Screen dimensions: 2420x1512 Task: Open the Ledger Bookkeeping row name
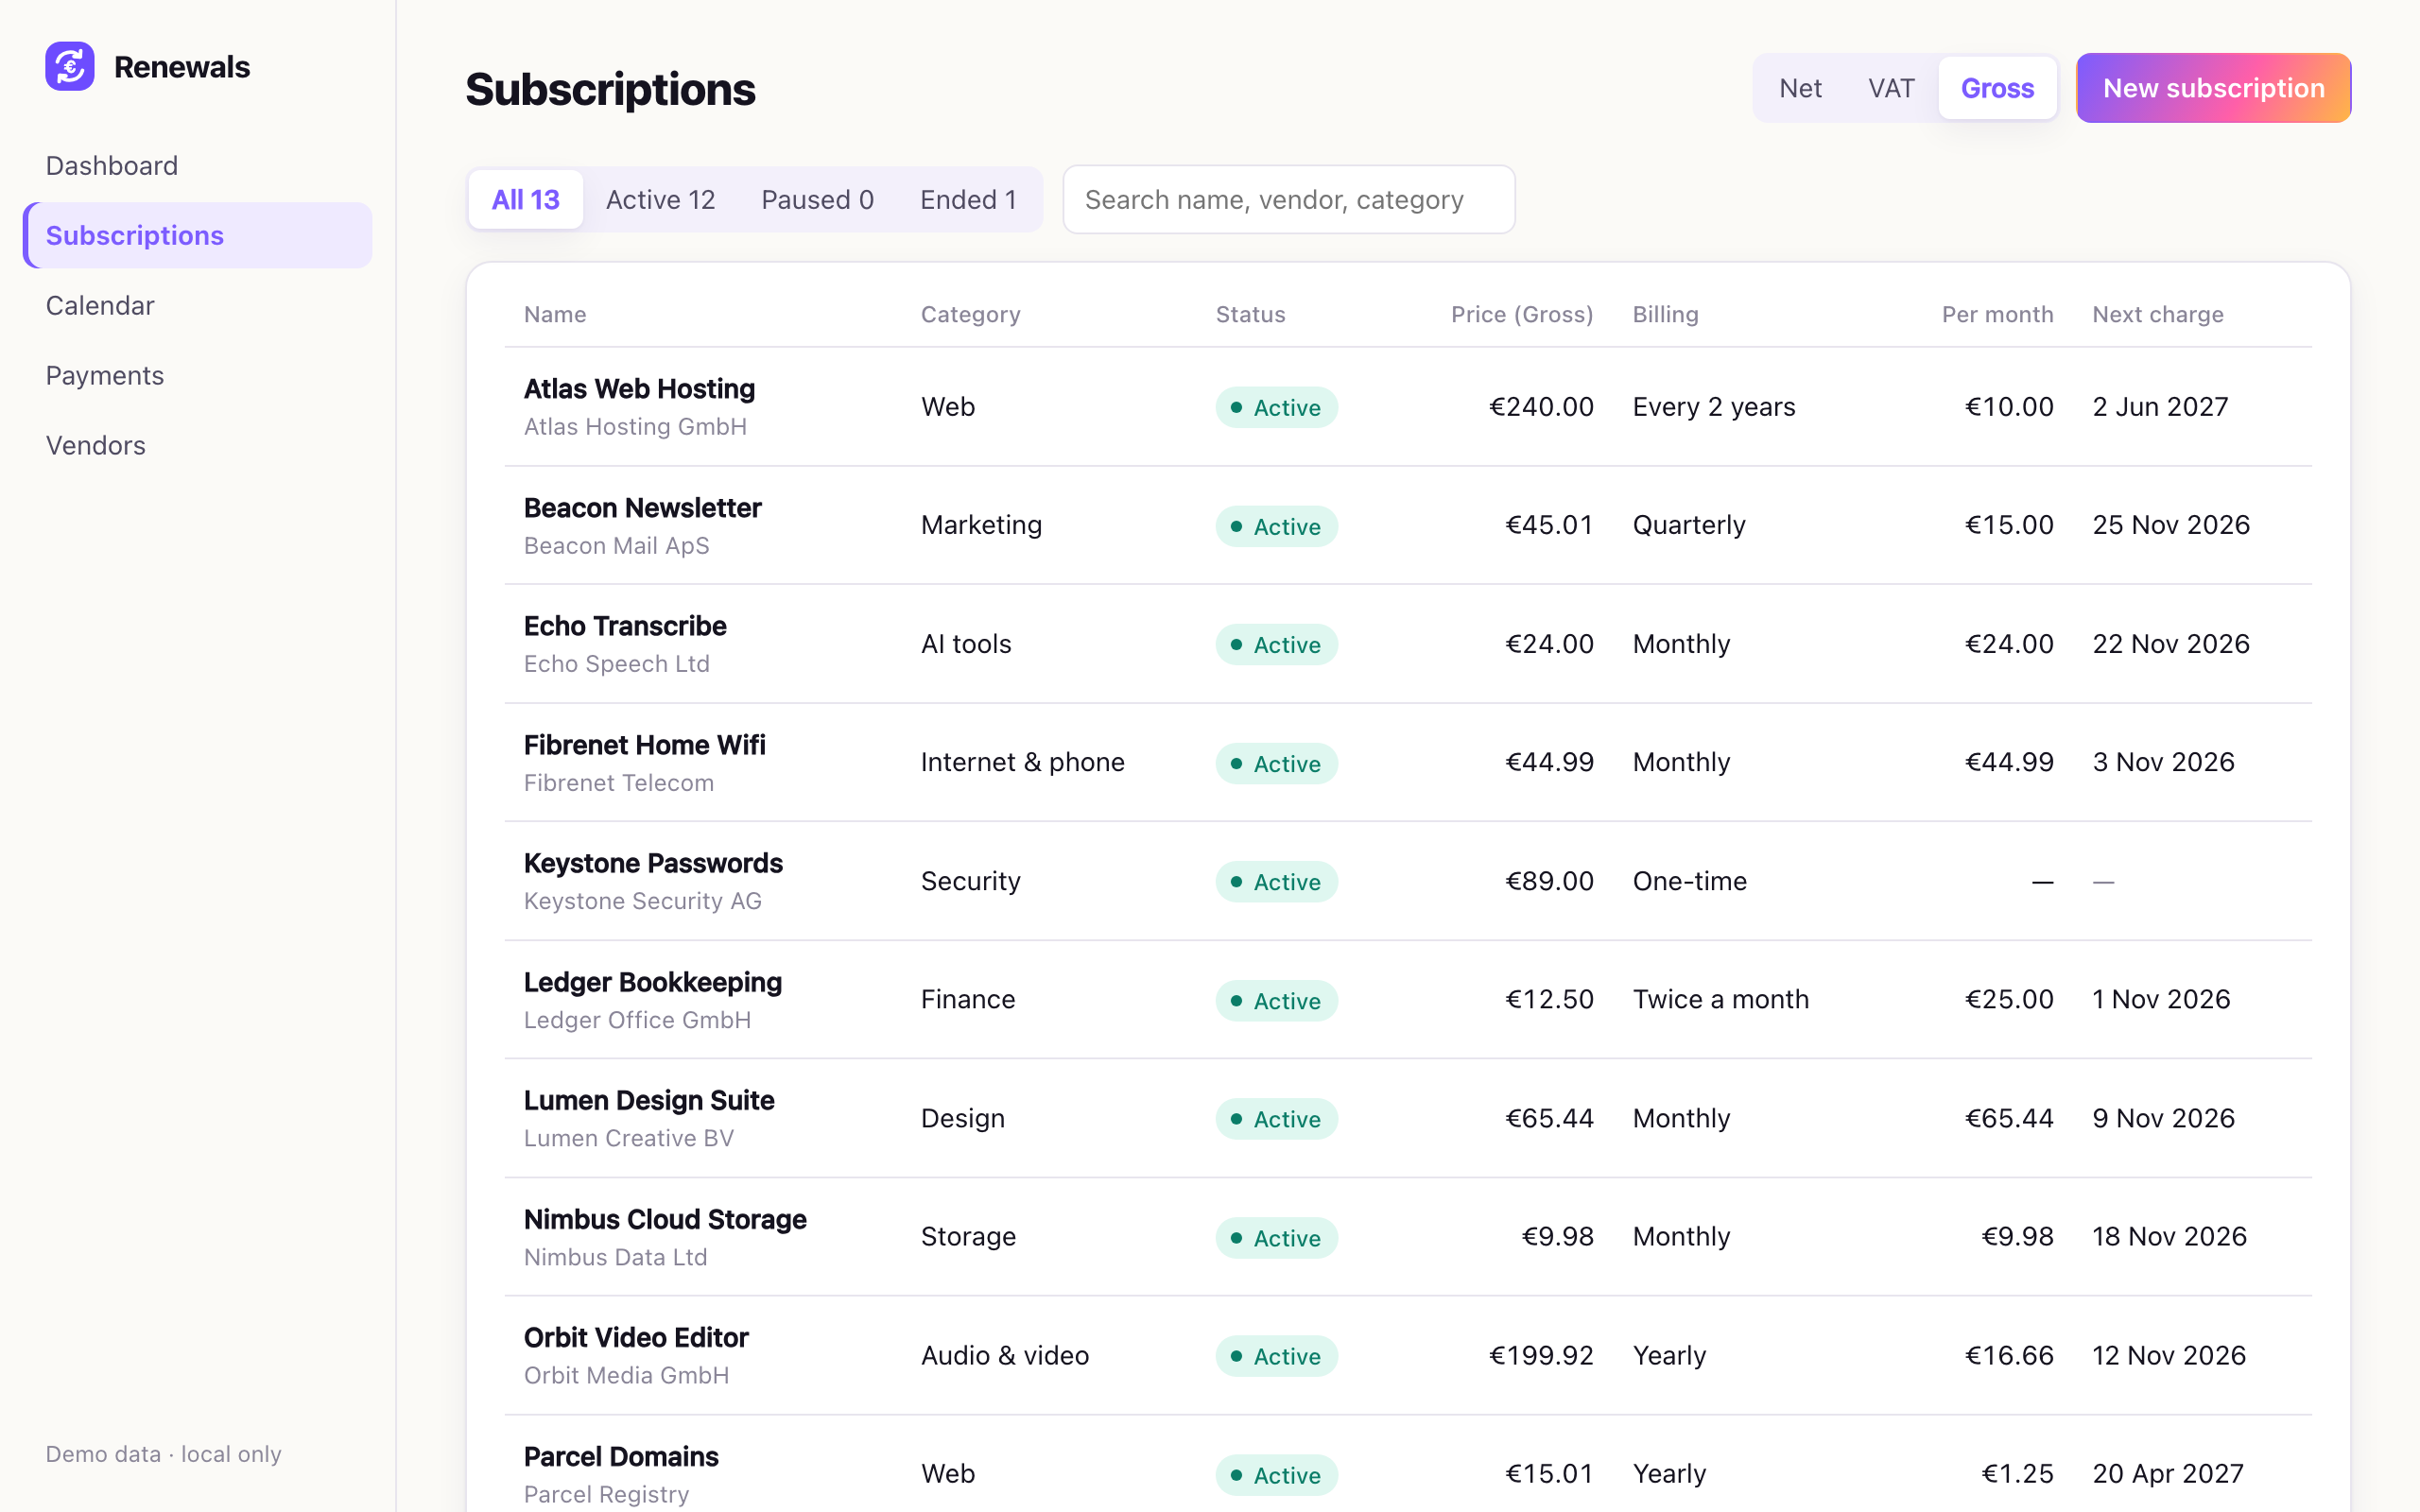[x=653, y=981]
